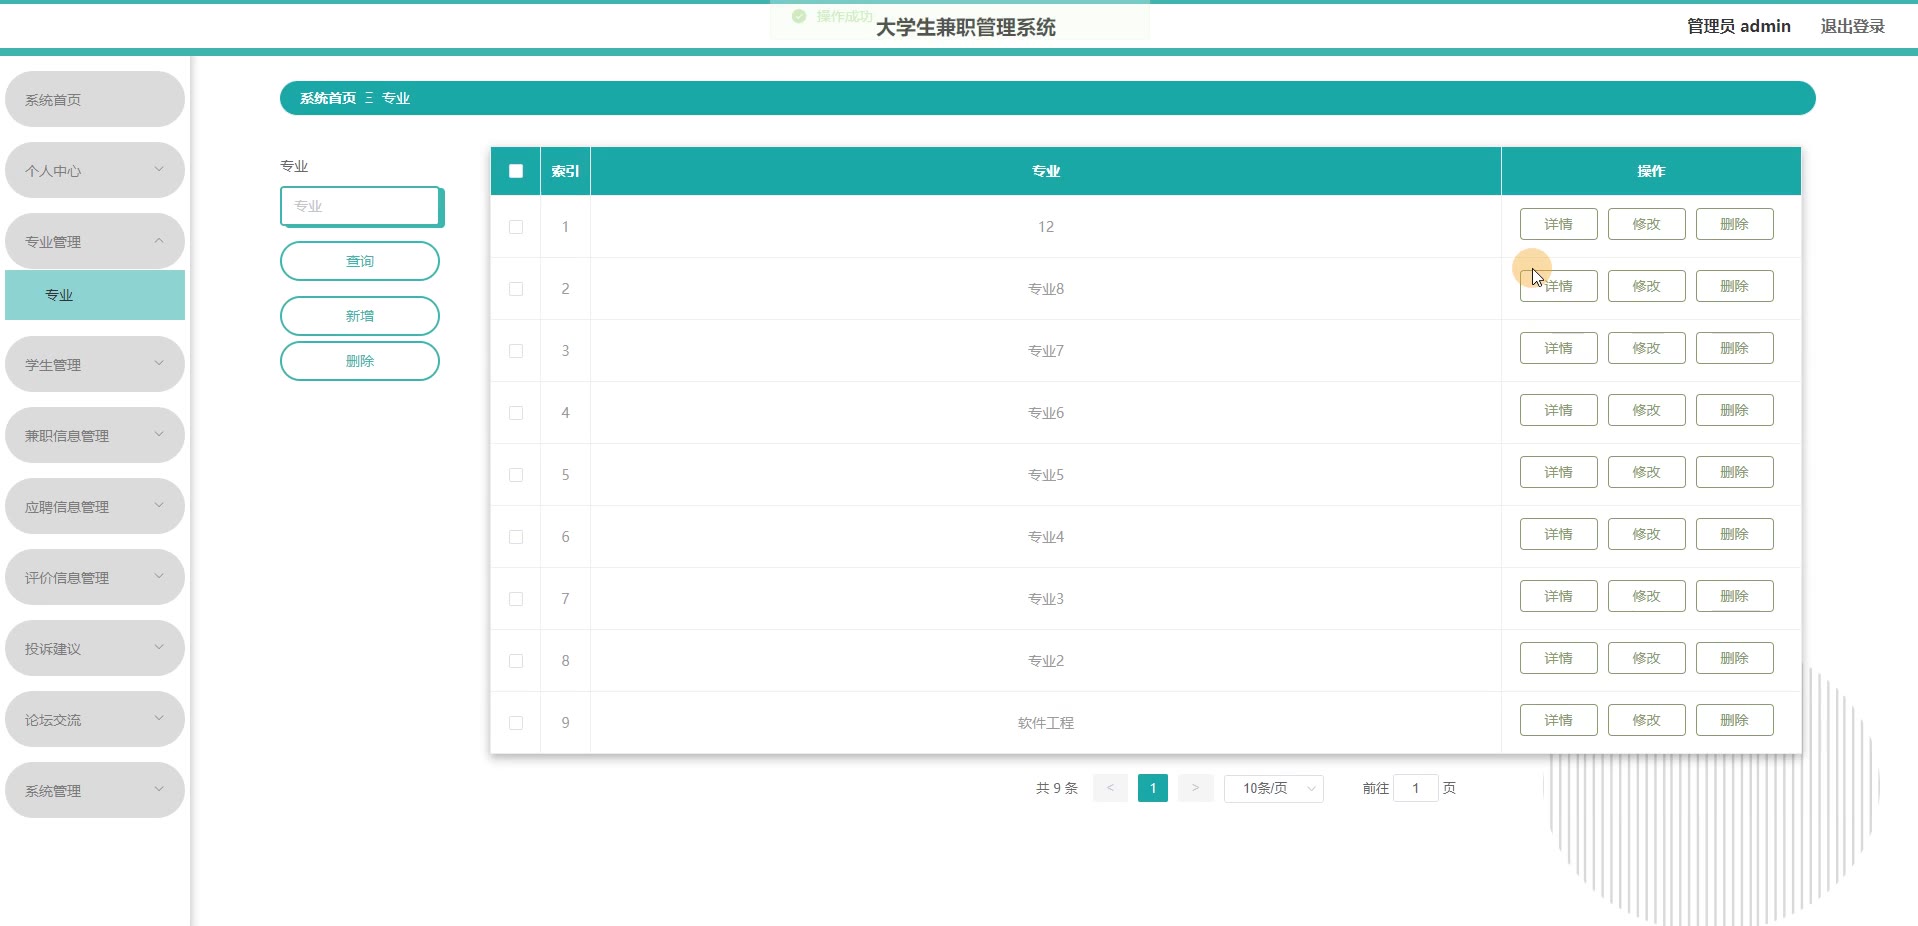Select the checkbox for row 专业7
Screen dimensions: 1918x926
[x=516, y=351]
